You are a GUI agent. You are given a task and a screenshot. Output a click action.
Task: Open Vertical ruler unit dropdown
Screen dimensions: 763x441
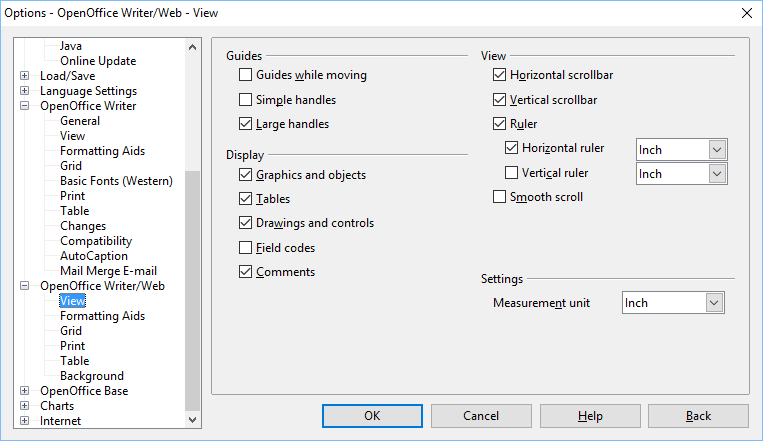[716, 174]
